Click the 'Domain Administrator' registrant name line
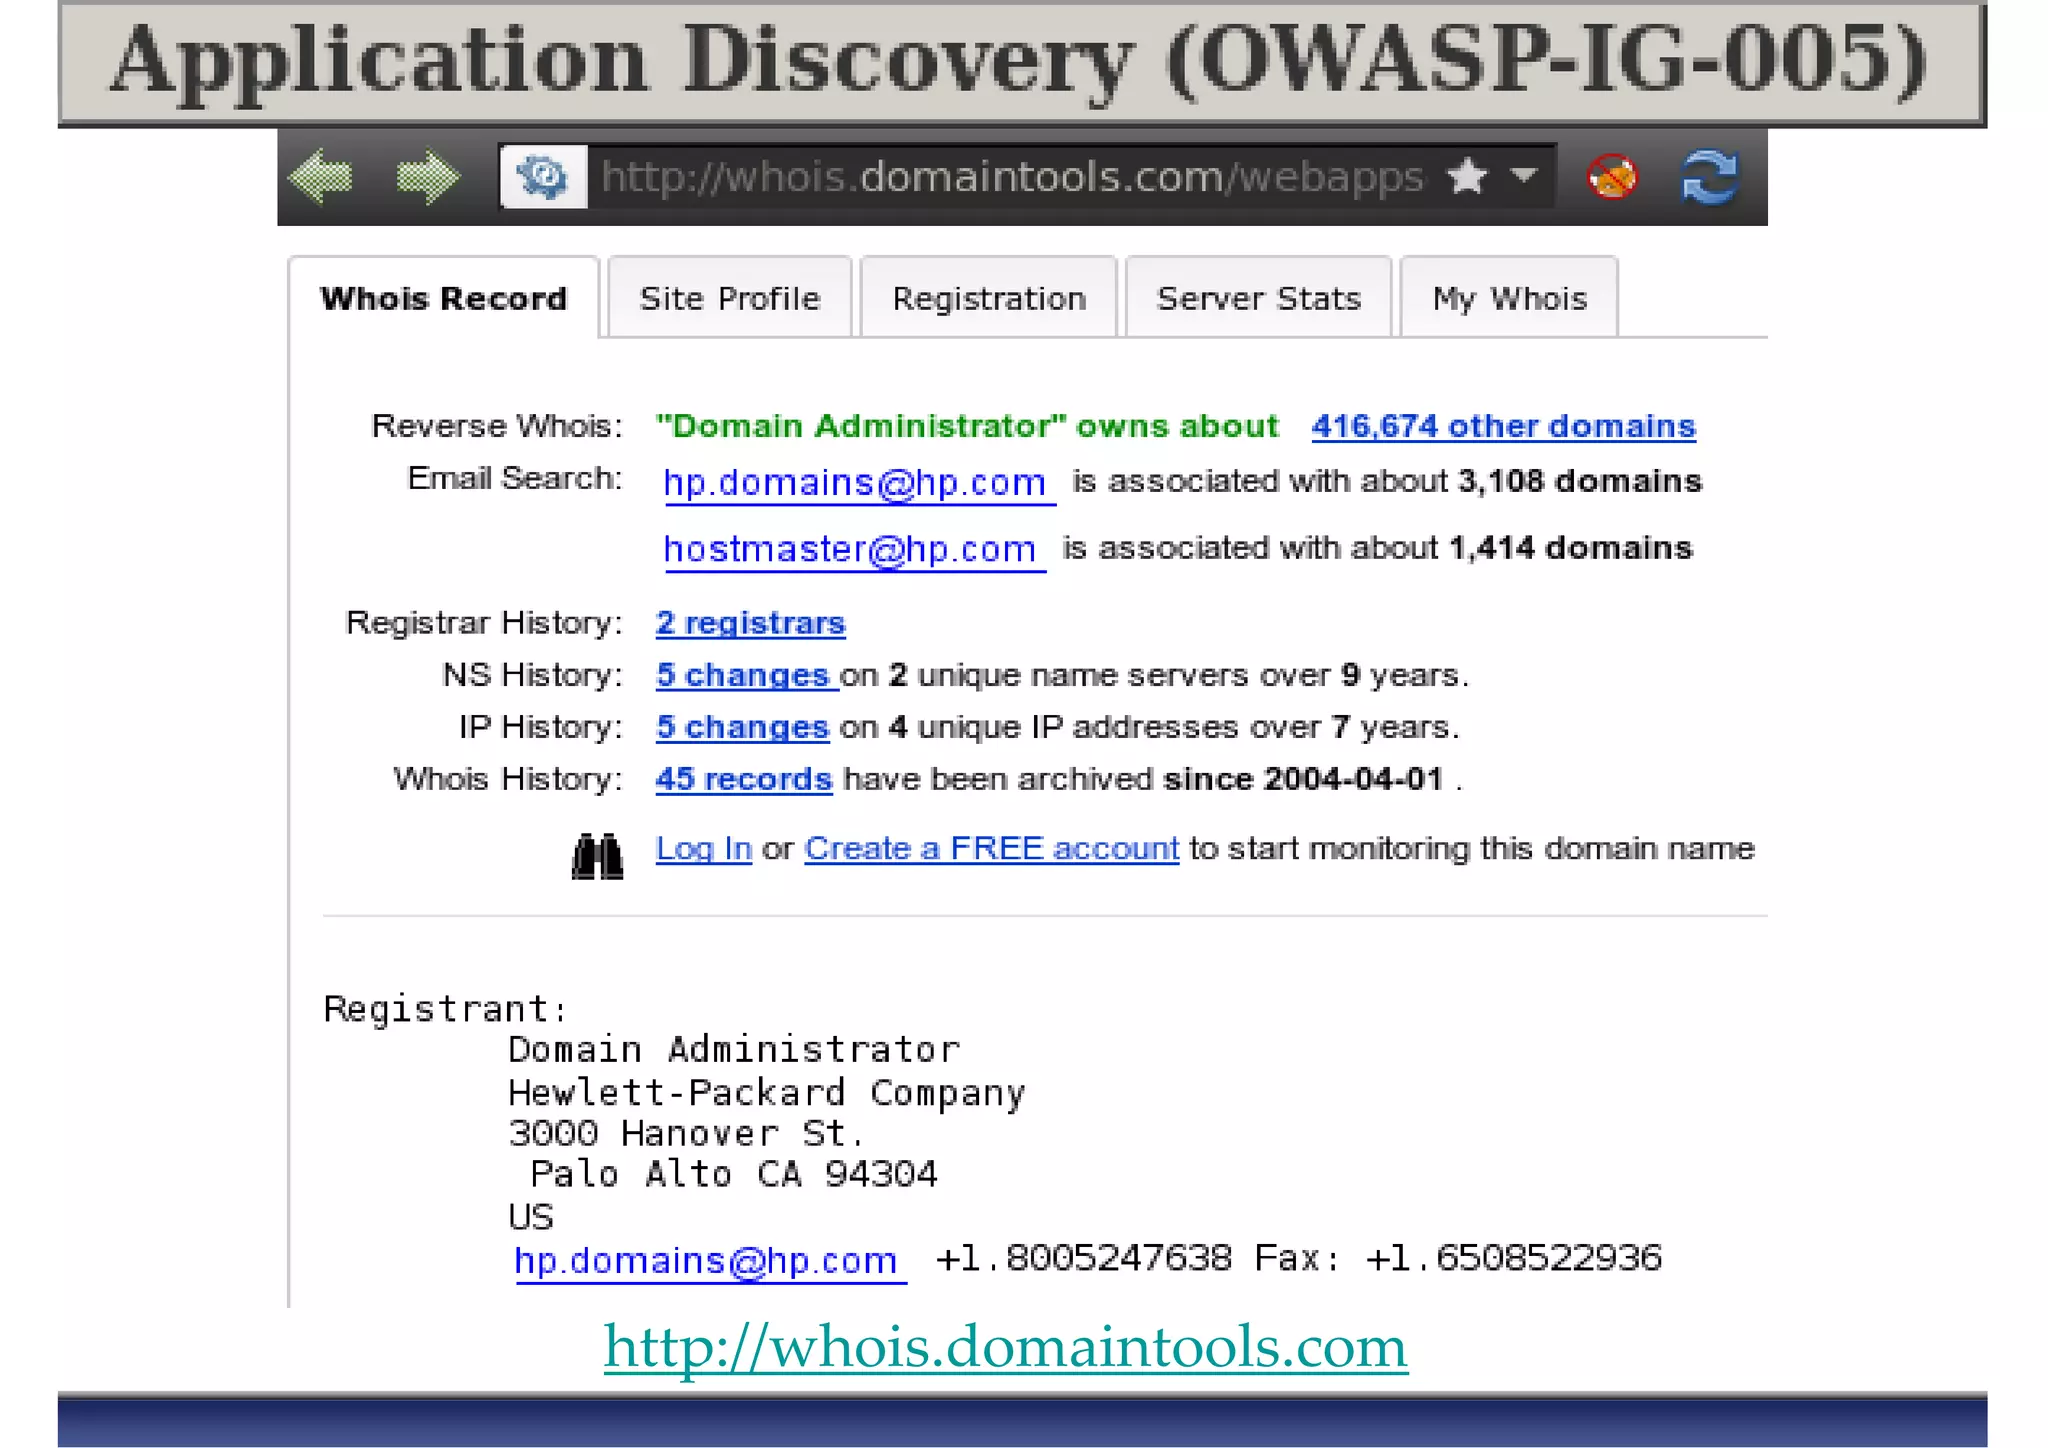Image resolution: width=2048 pixels, height=1448 pixels. click(x=734, y=1049)
